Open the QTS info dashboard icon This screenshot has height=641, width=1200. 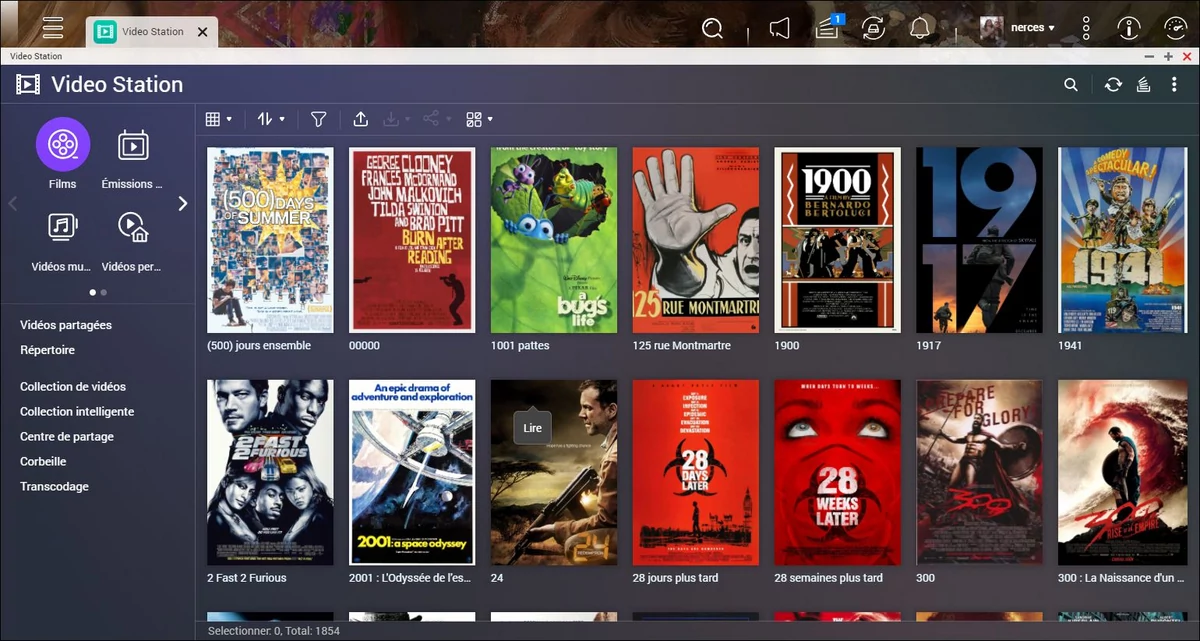tap(1129, 28)
